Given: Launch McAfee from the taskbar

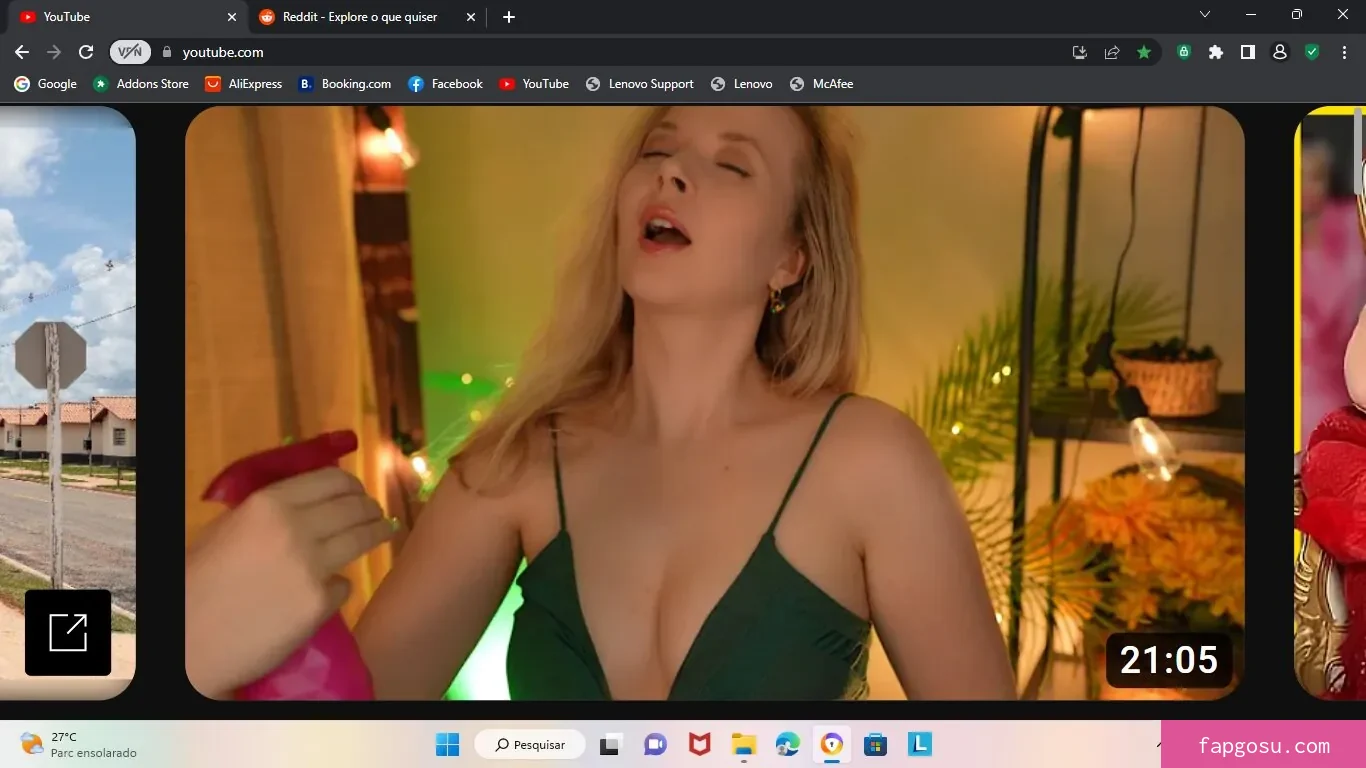Looking at the screenshot, I should click(x=699, y=744).
